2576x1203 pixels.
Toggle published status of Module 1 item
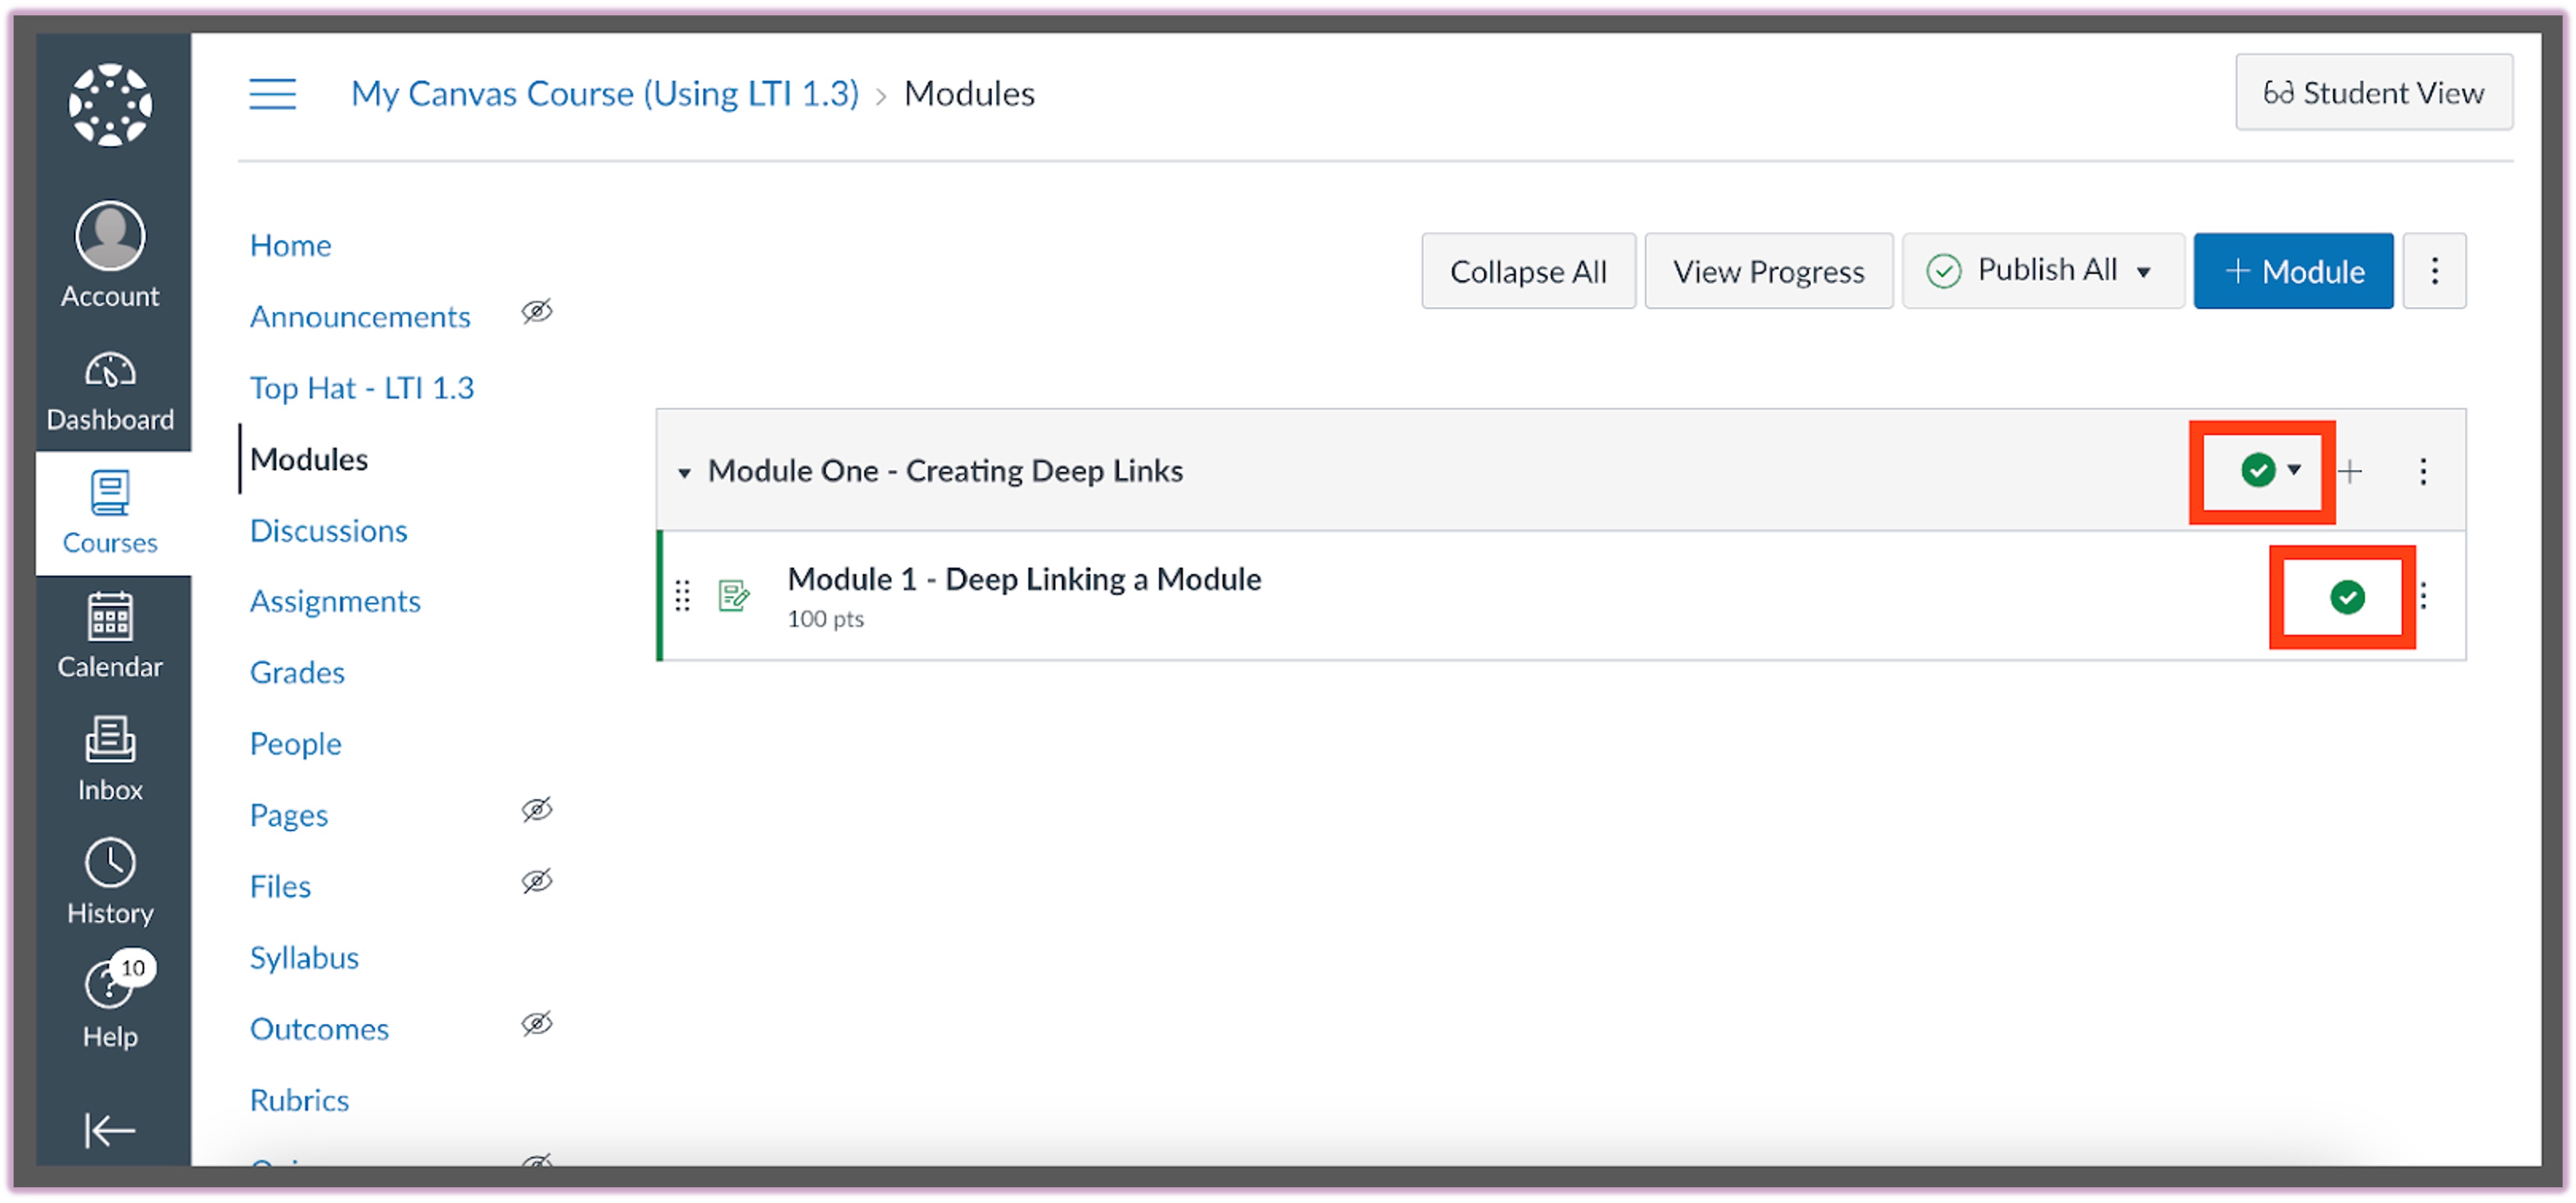pos(2346,597)
